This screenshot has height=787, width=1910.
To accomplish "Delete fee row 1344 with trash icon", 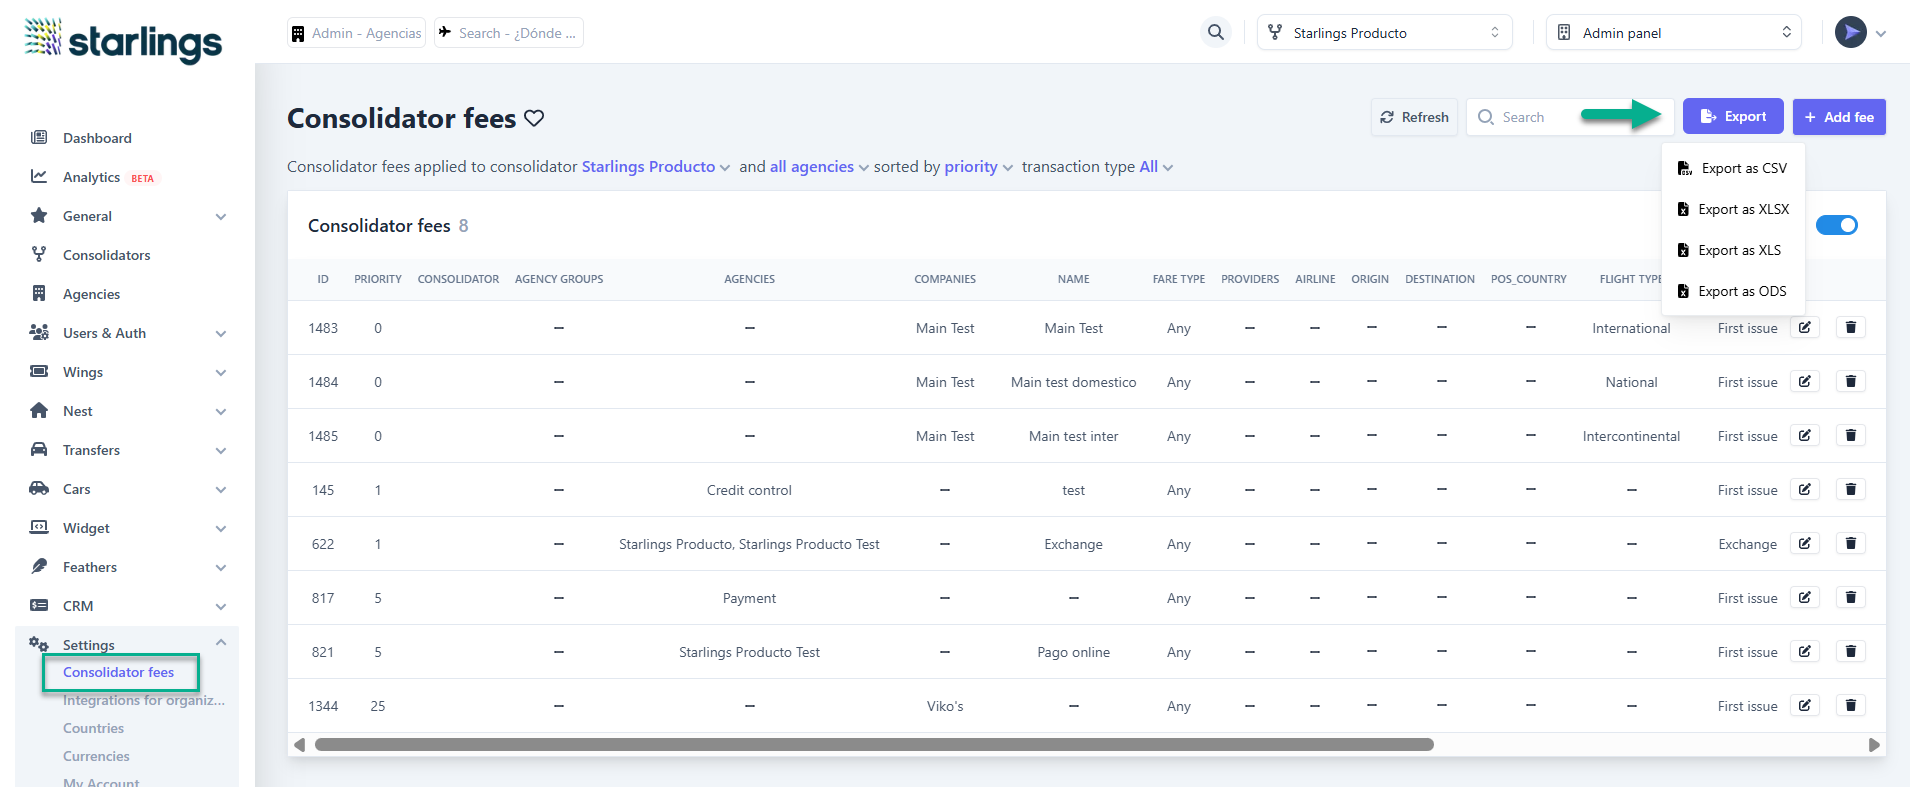I will [1850, 706].
